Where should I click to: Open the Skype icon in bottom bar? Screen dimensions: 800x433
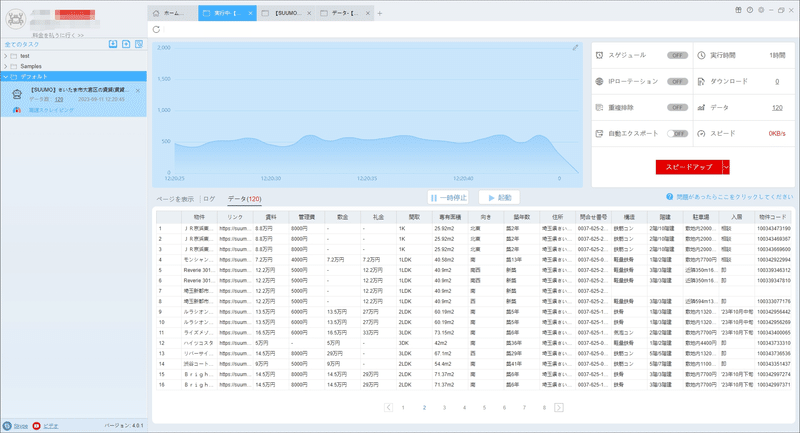pos(7,426)
